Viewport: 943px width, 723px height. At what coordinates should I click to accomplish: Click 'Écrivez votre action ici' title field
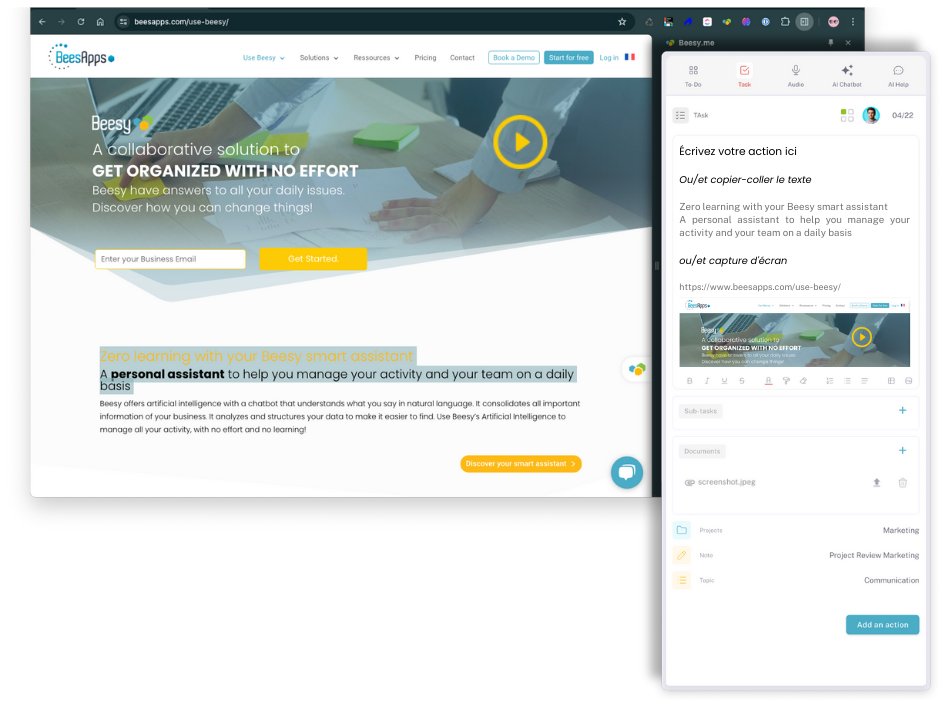click(x=737, y=151)
